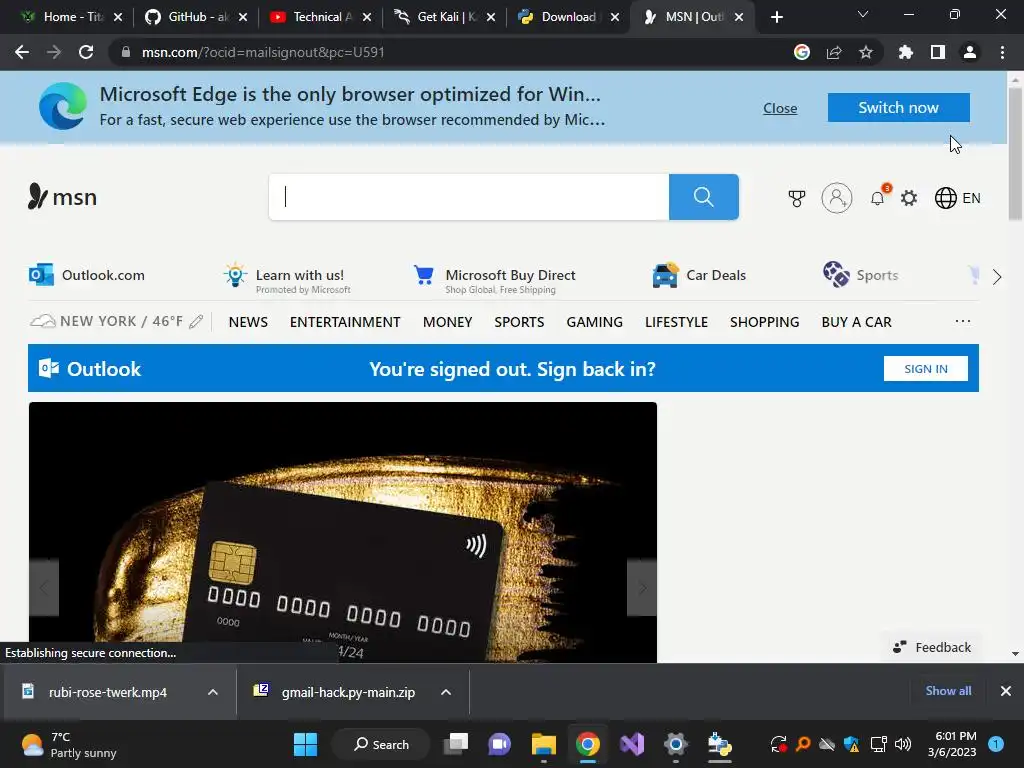The width and height of the screenshot is (1024, 768).
Task: Close the downloads bar
Action: click(x=1006, y=691)
